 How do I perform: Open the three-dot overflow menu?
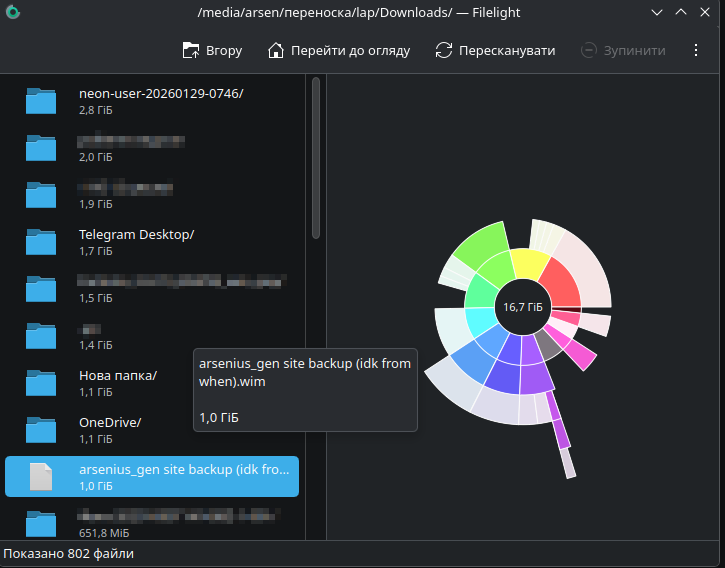[696, 50]
